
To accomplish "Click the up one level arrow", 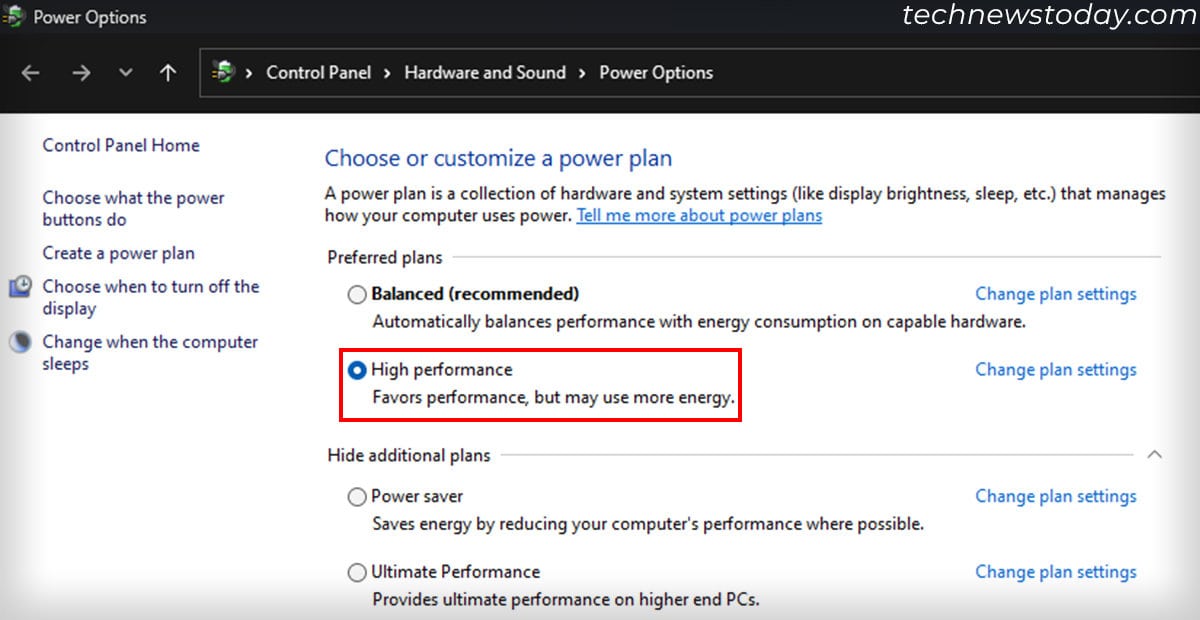I will (x=168, y=73).
